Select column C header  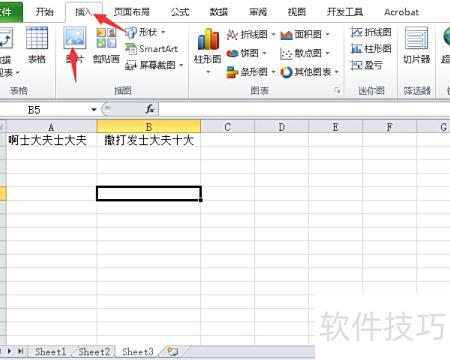click(x=228, y=127)
